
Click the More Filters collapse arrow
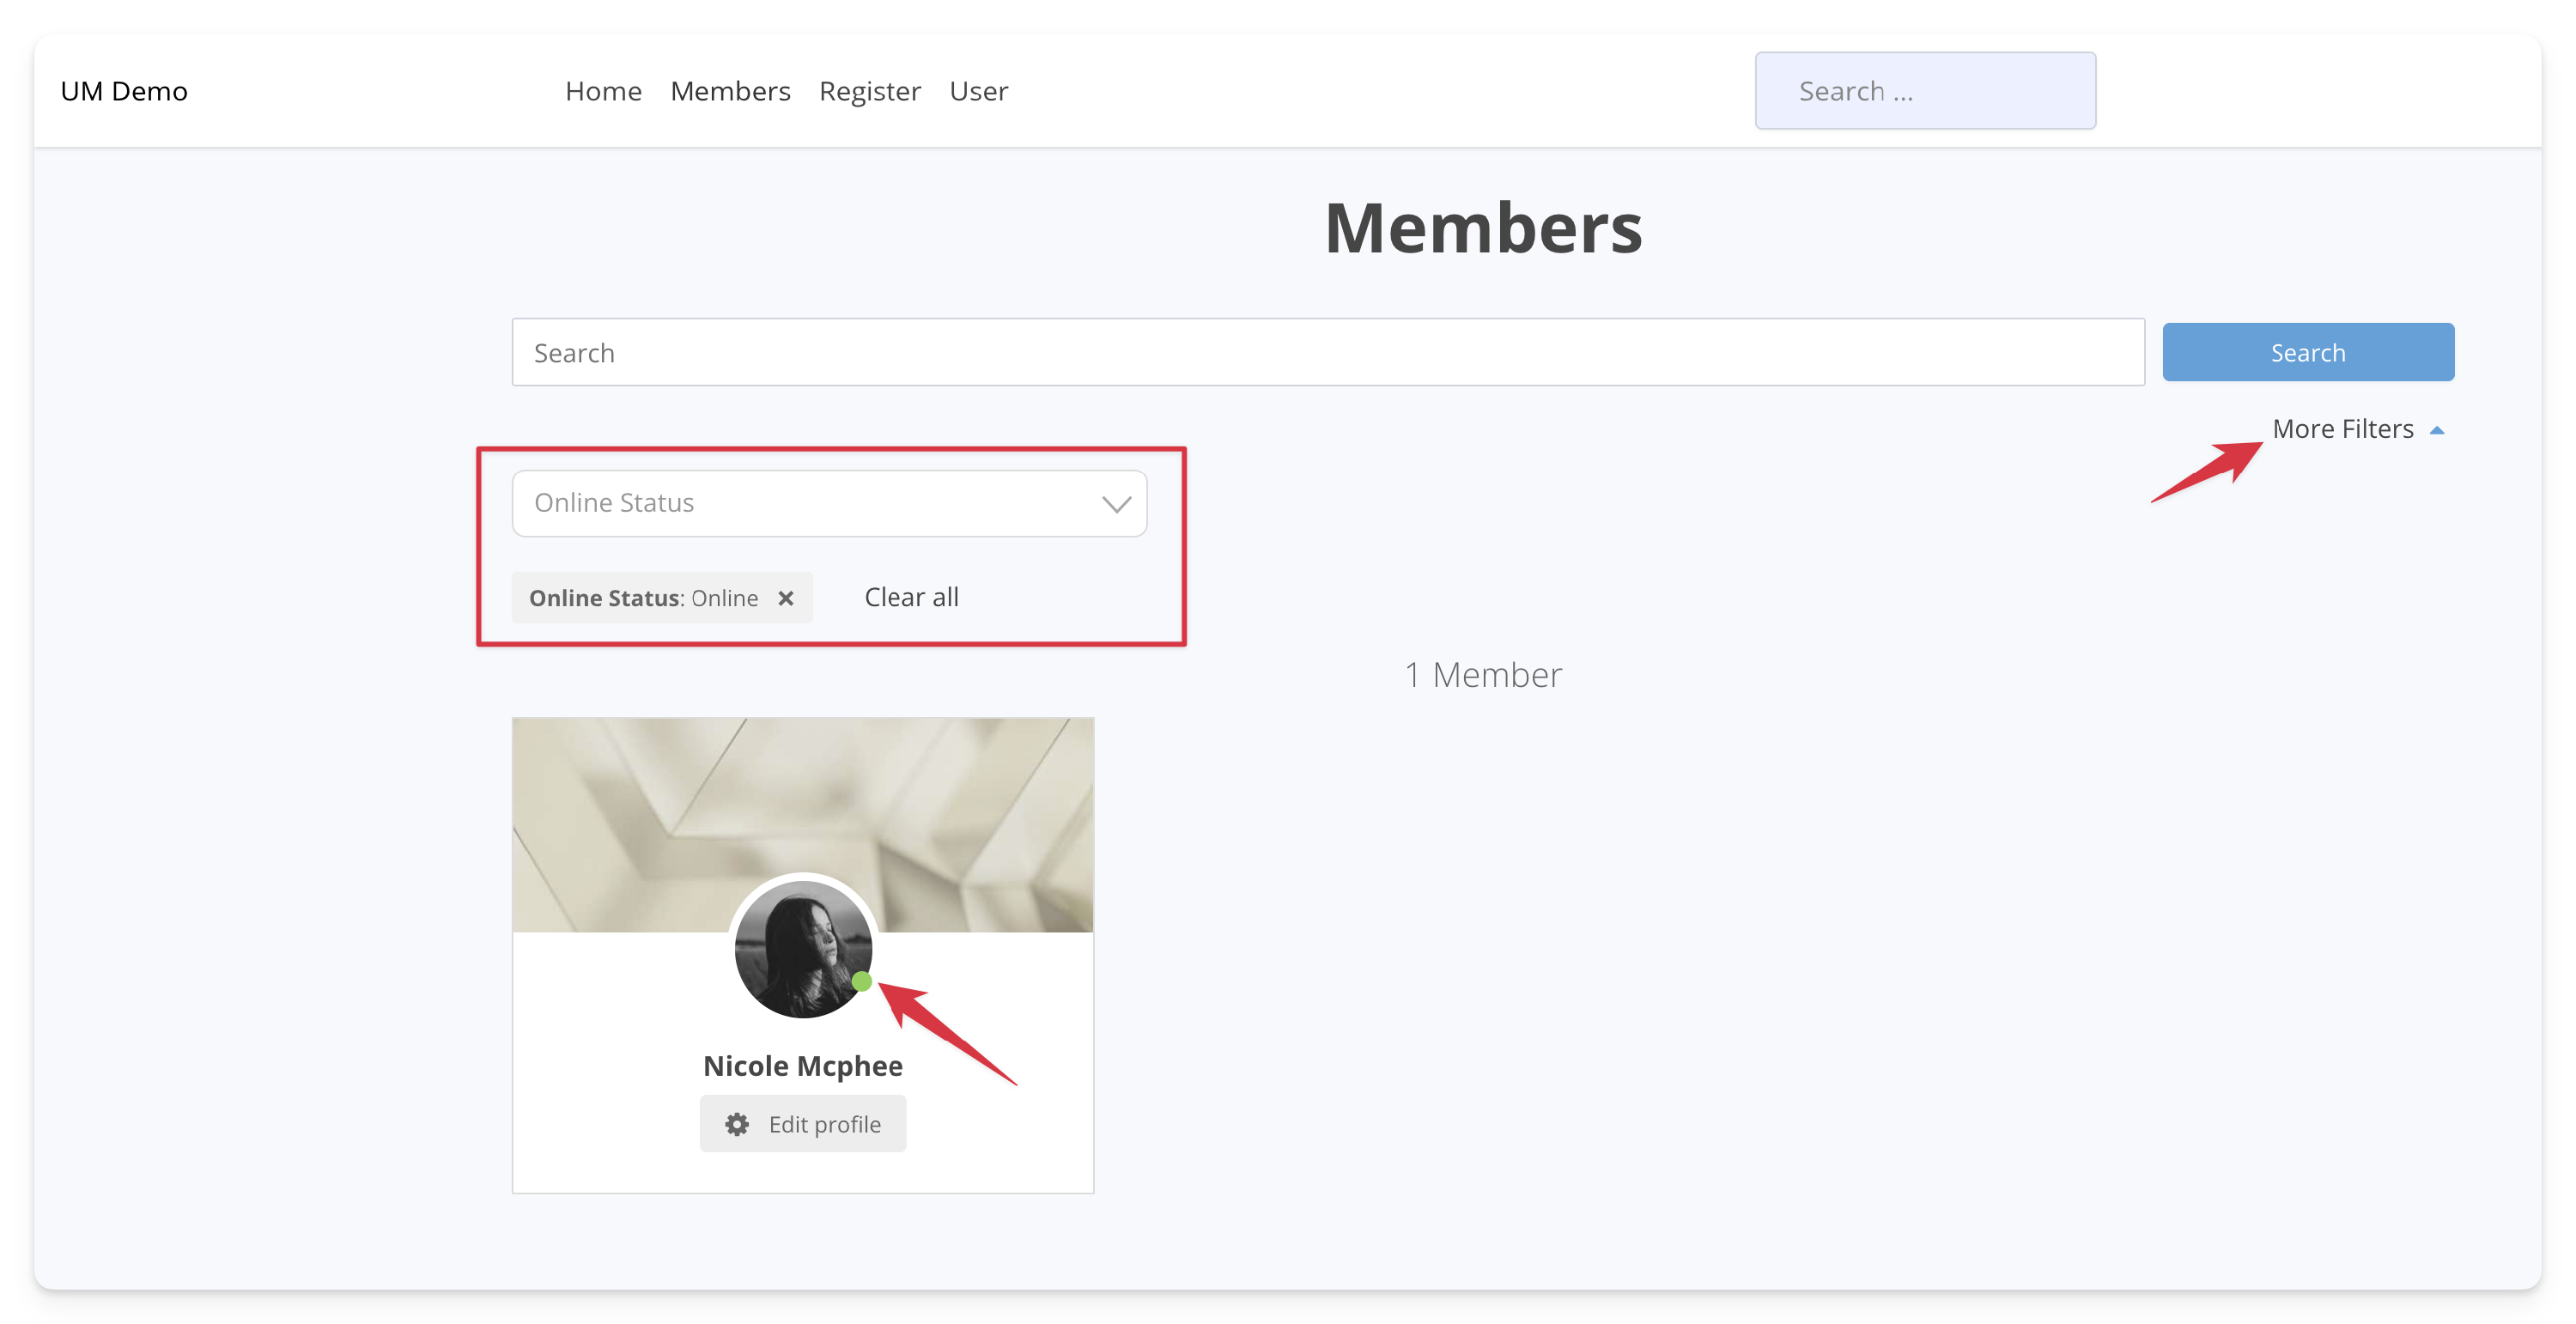(2437, 430)
